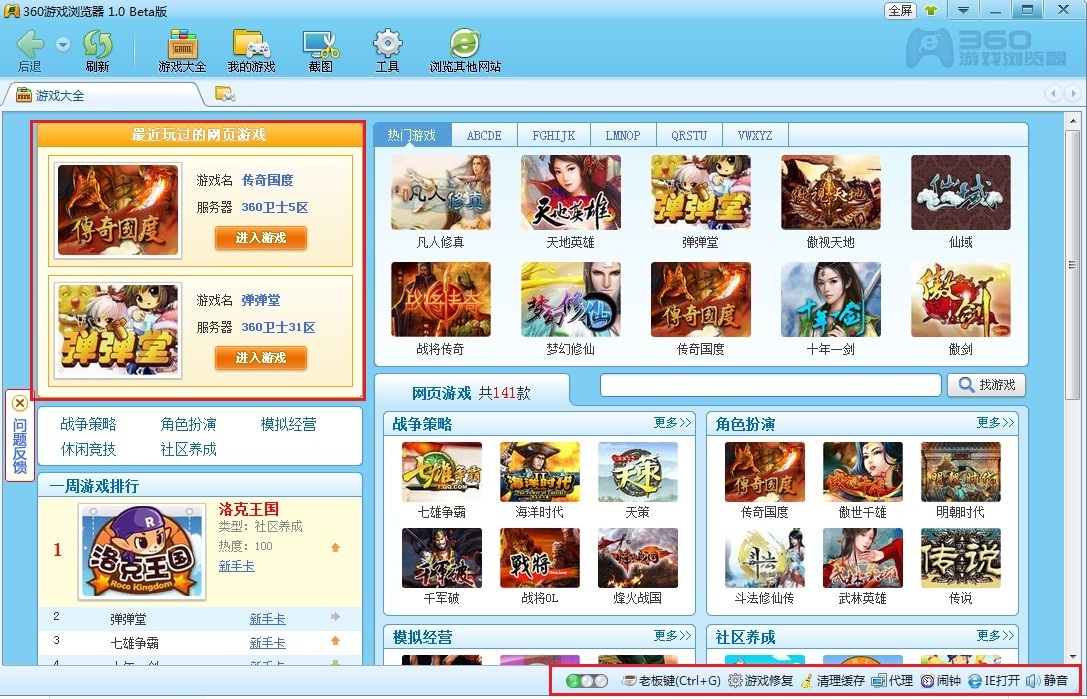Click 进入游戏 for 弹弹堂 360卫士31区

coord(261,357)
